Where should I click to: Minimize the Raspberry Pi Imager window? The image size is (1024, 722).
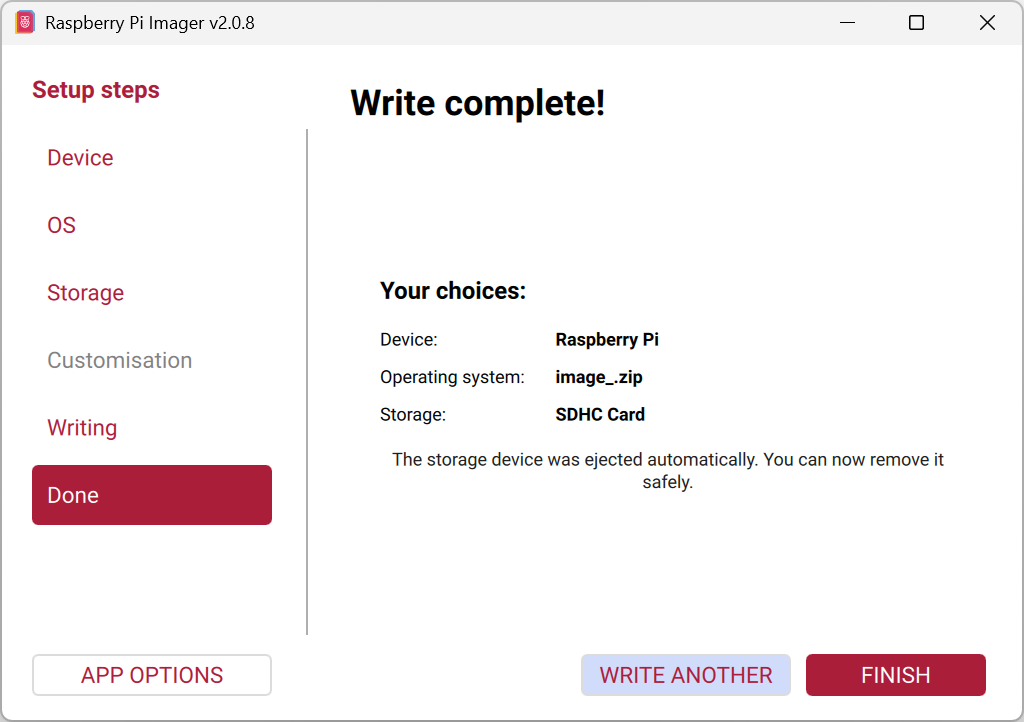(x=848, y=23)
